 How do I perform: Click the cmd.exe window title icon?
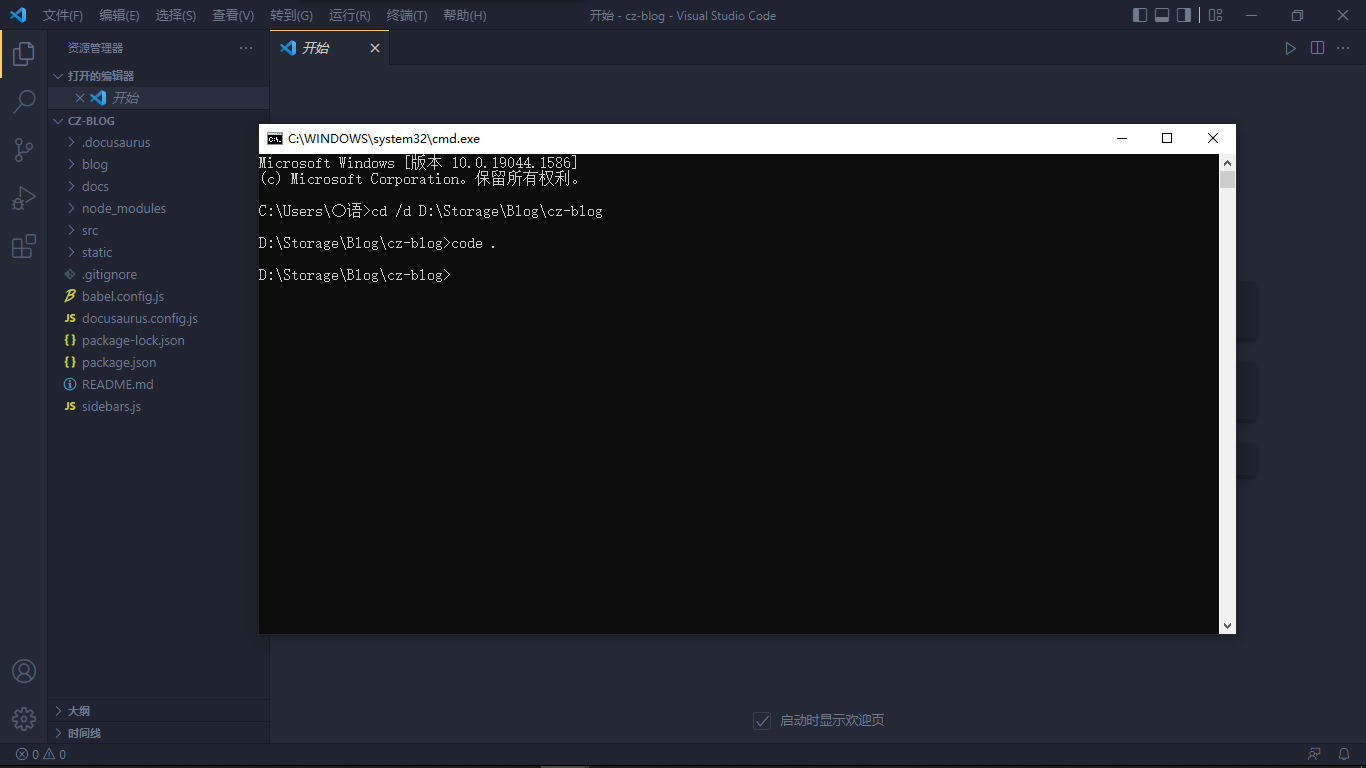274,138
